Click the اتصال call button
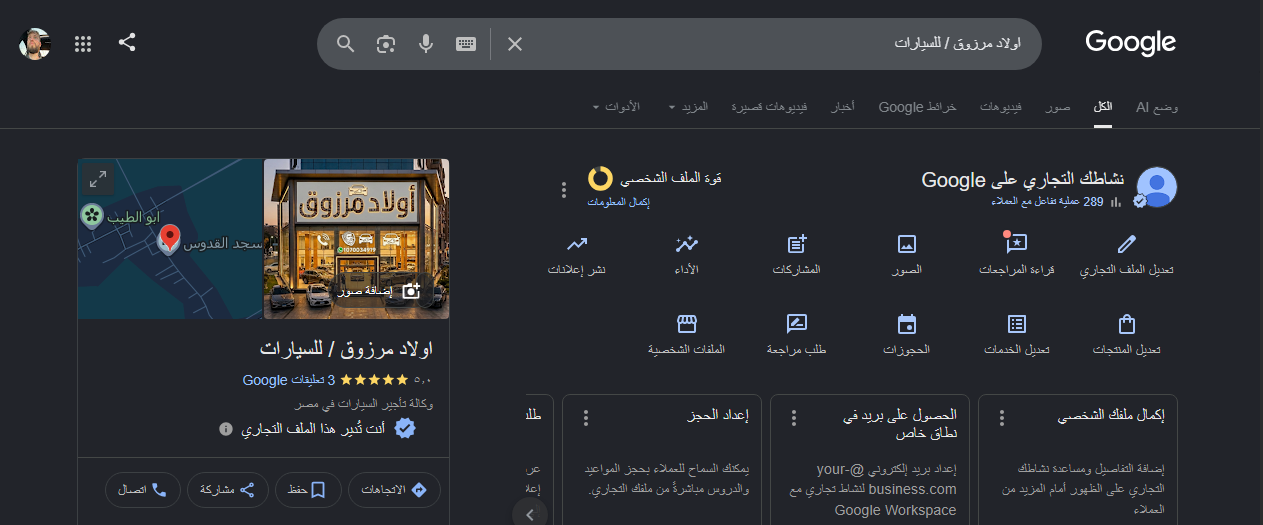This screenshot has height=525, width=1263. point(142,490)
